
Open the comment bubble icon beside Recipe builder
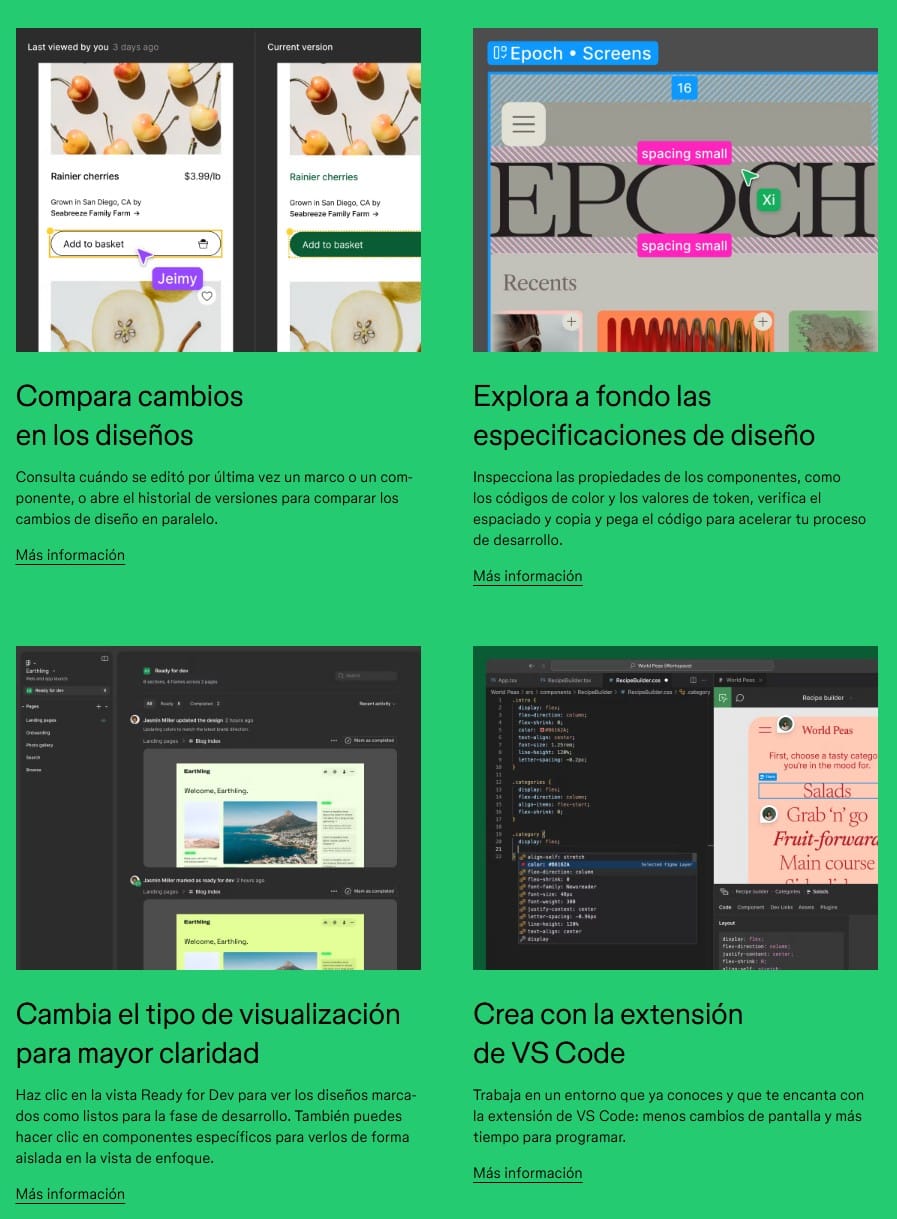pos(741,697)
